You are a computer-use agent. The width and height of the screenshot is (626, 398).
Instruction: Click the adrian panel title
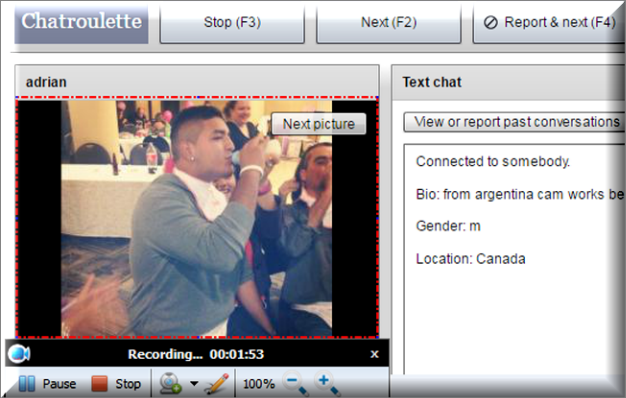click(x=46, y=82)
